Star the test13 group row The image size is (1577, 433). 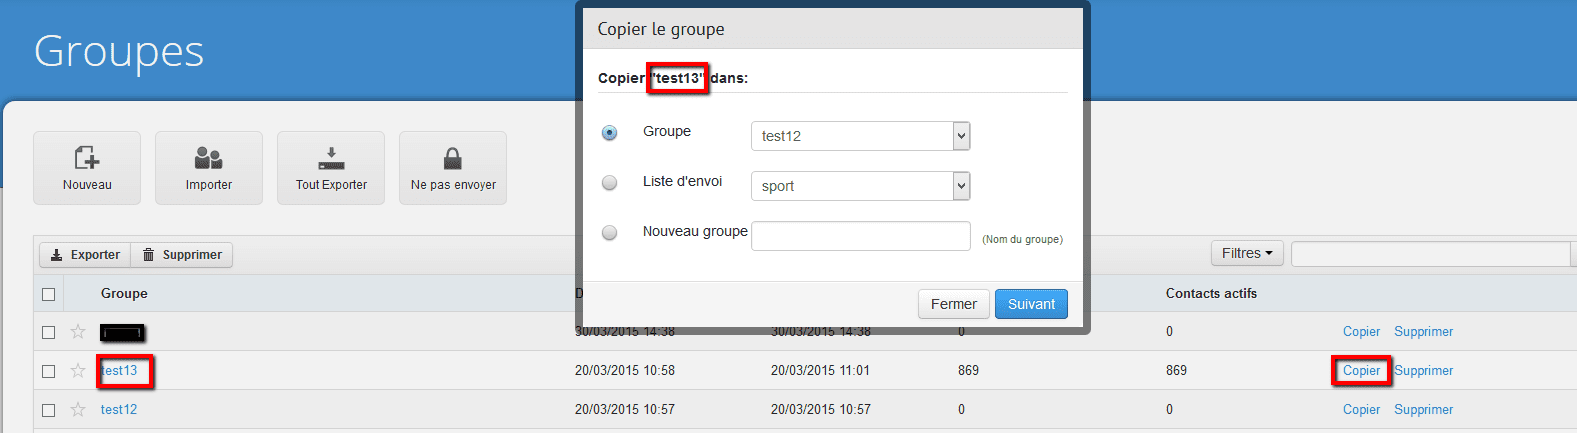[x=78, y=371]
